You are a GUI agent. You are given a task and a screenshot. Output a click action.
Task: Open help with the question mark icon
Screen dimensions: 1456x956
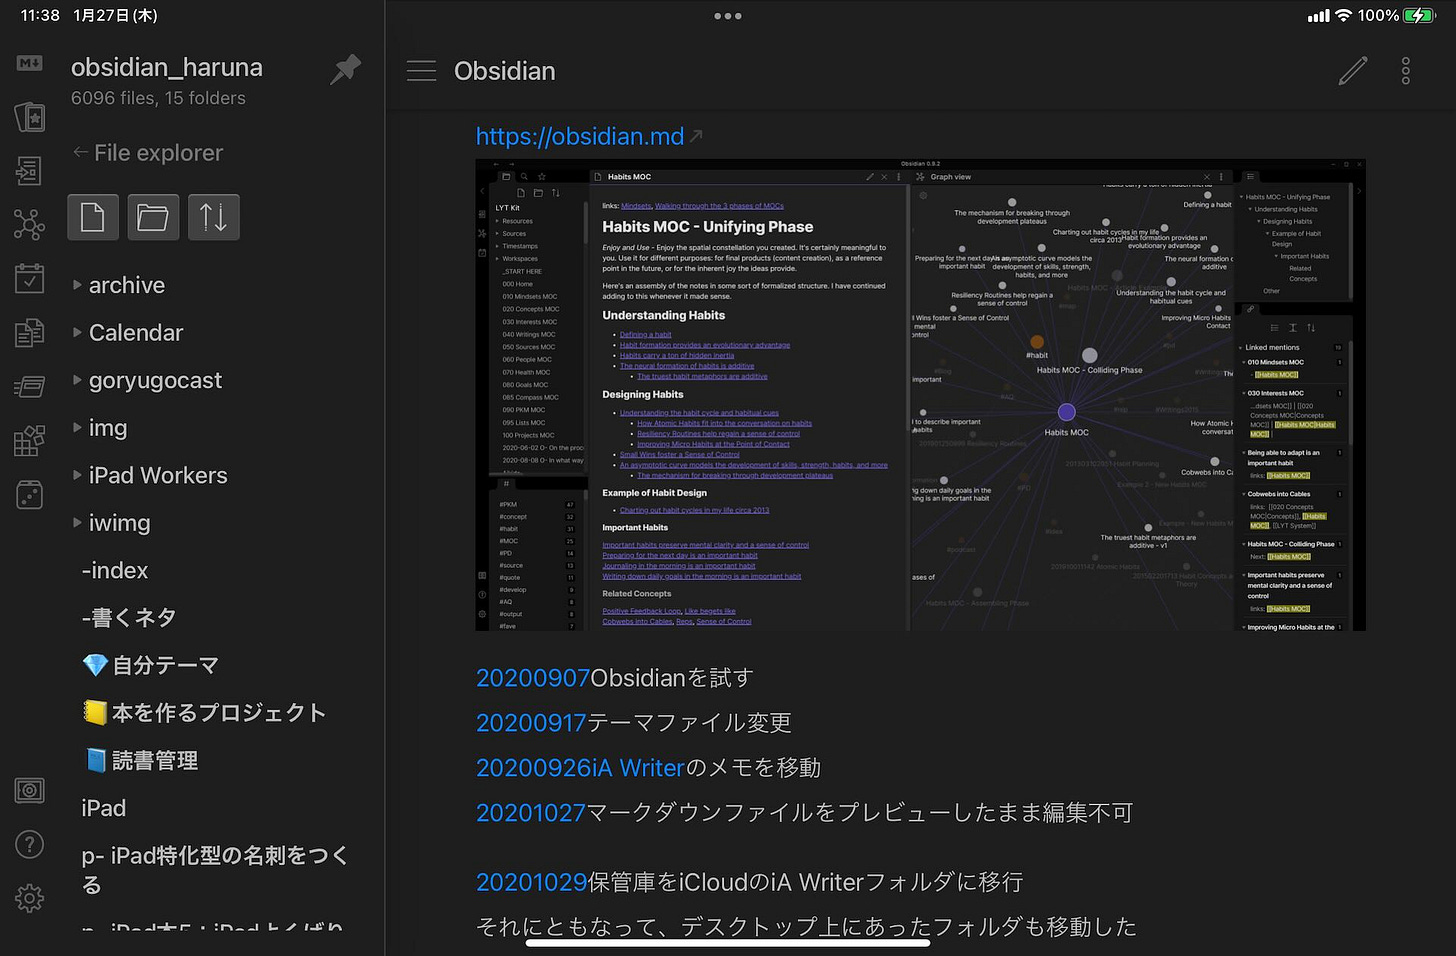tap(29, 845)
